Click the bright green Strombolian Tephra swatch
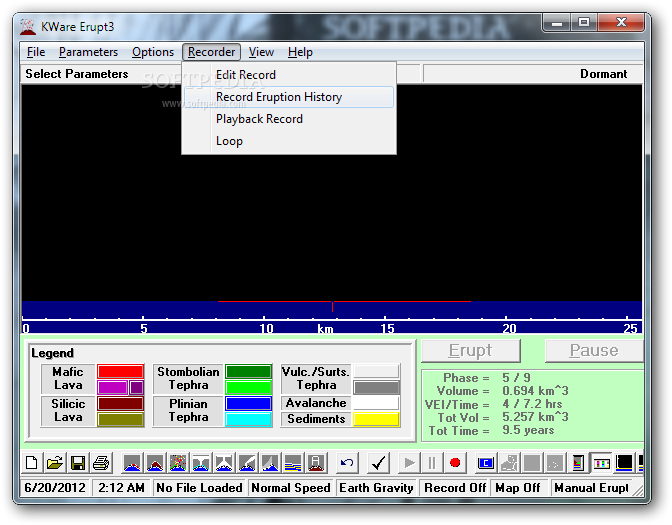This screenshot has width=672, height=525. pyautogui.click(x=248, y=387)
